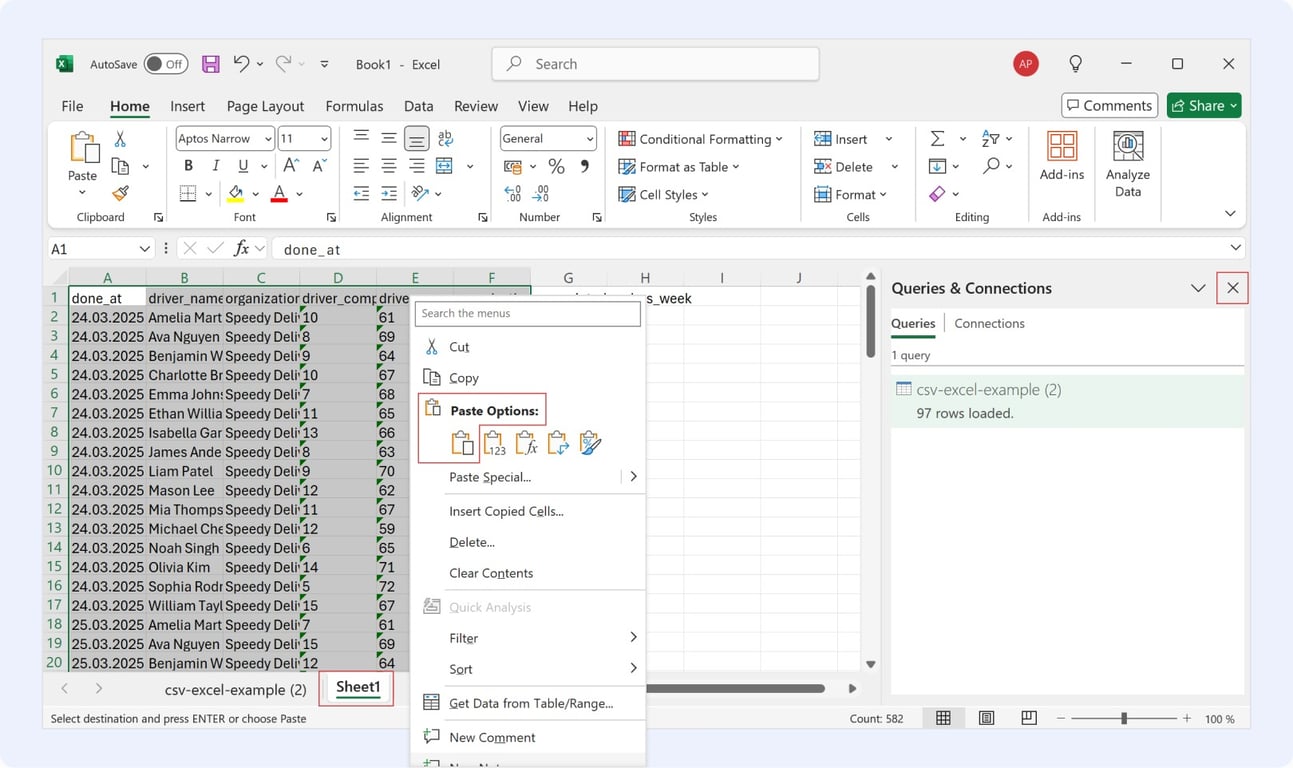1293x768 pixels.
Task: Toggle the AutoSave switch
Action: (x=166, y=64)
